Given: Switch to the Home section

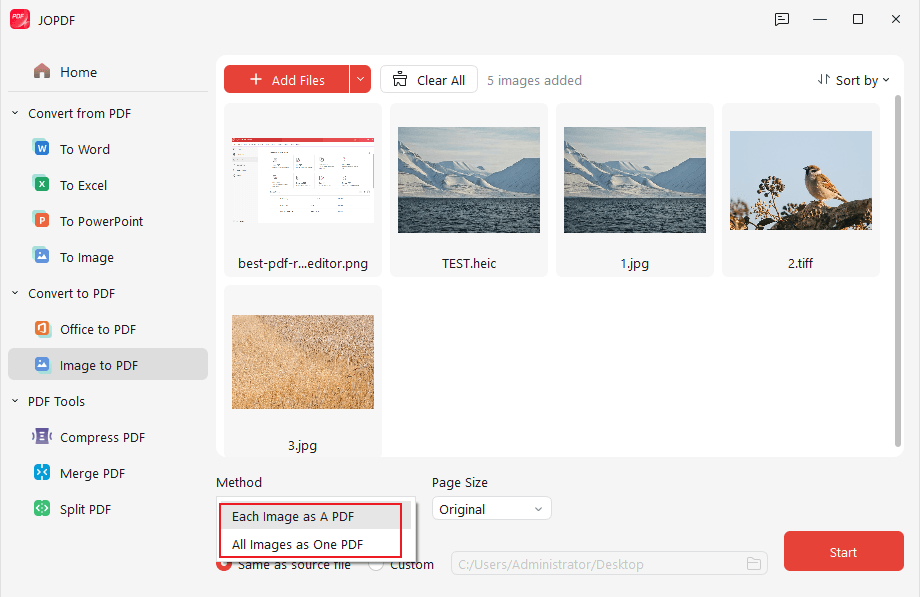Looking at the screenshot, I should click(x=78, y=72).
